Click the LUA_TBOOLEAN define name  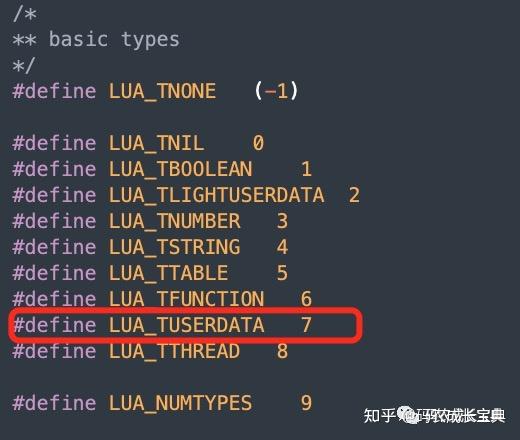point(180,169)
